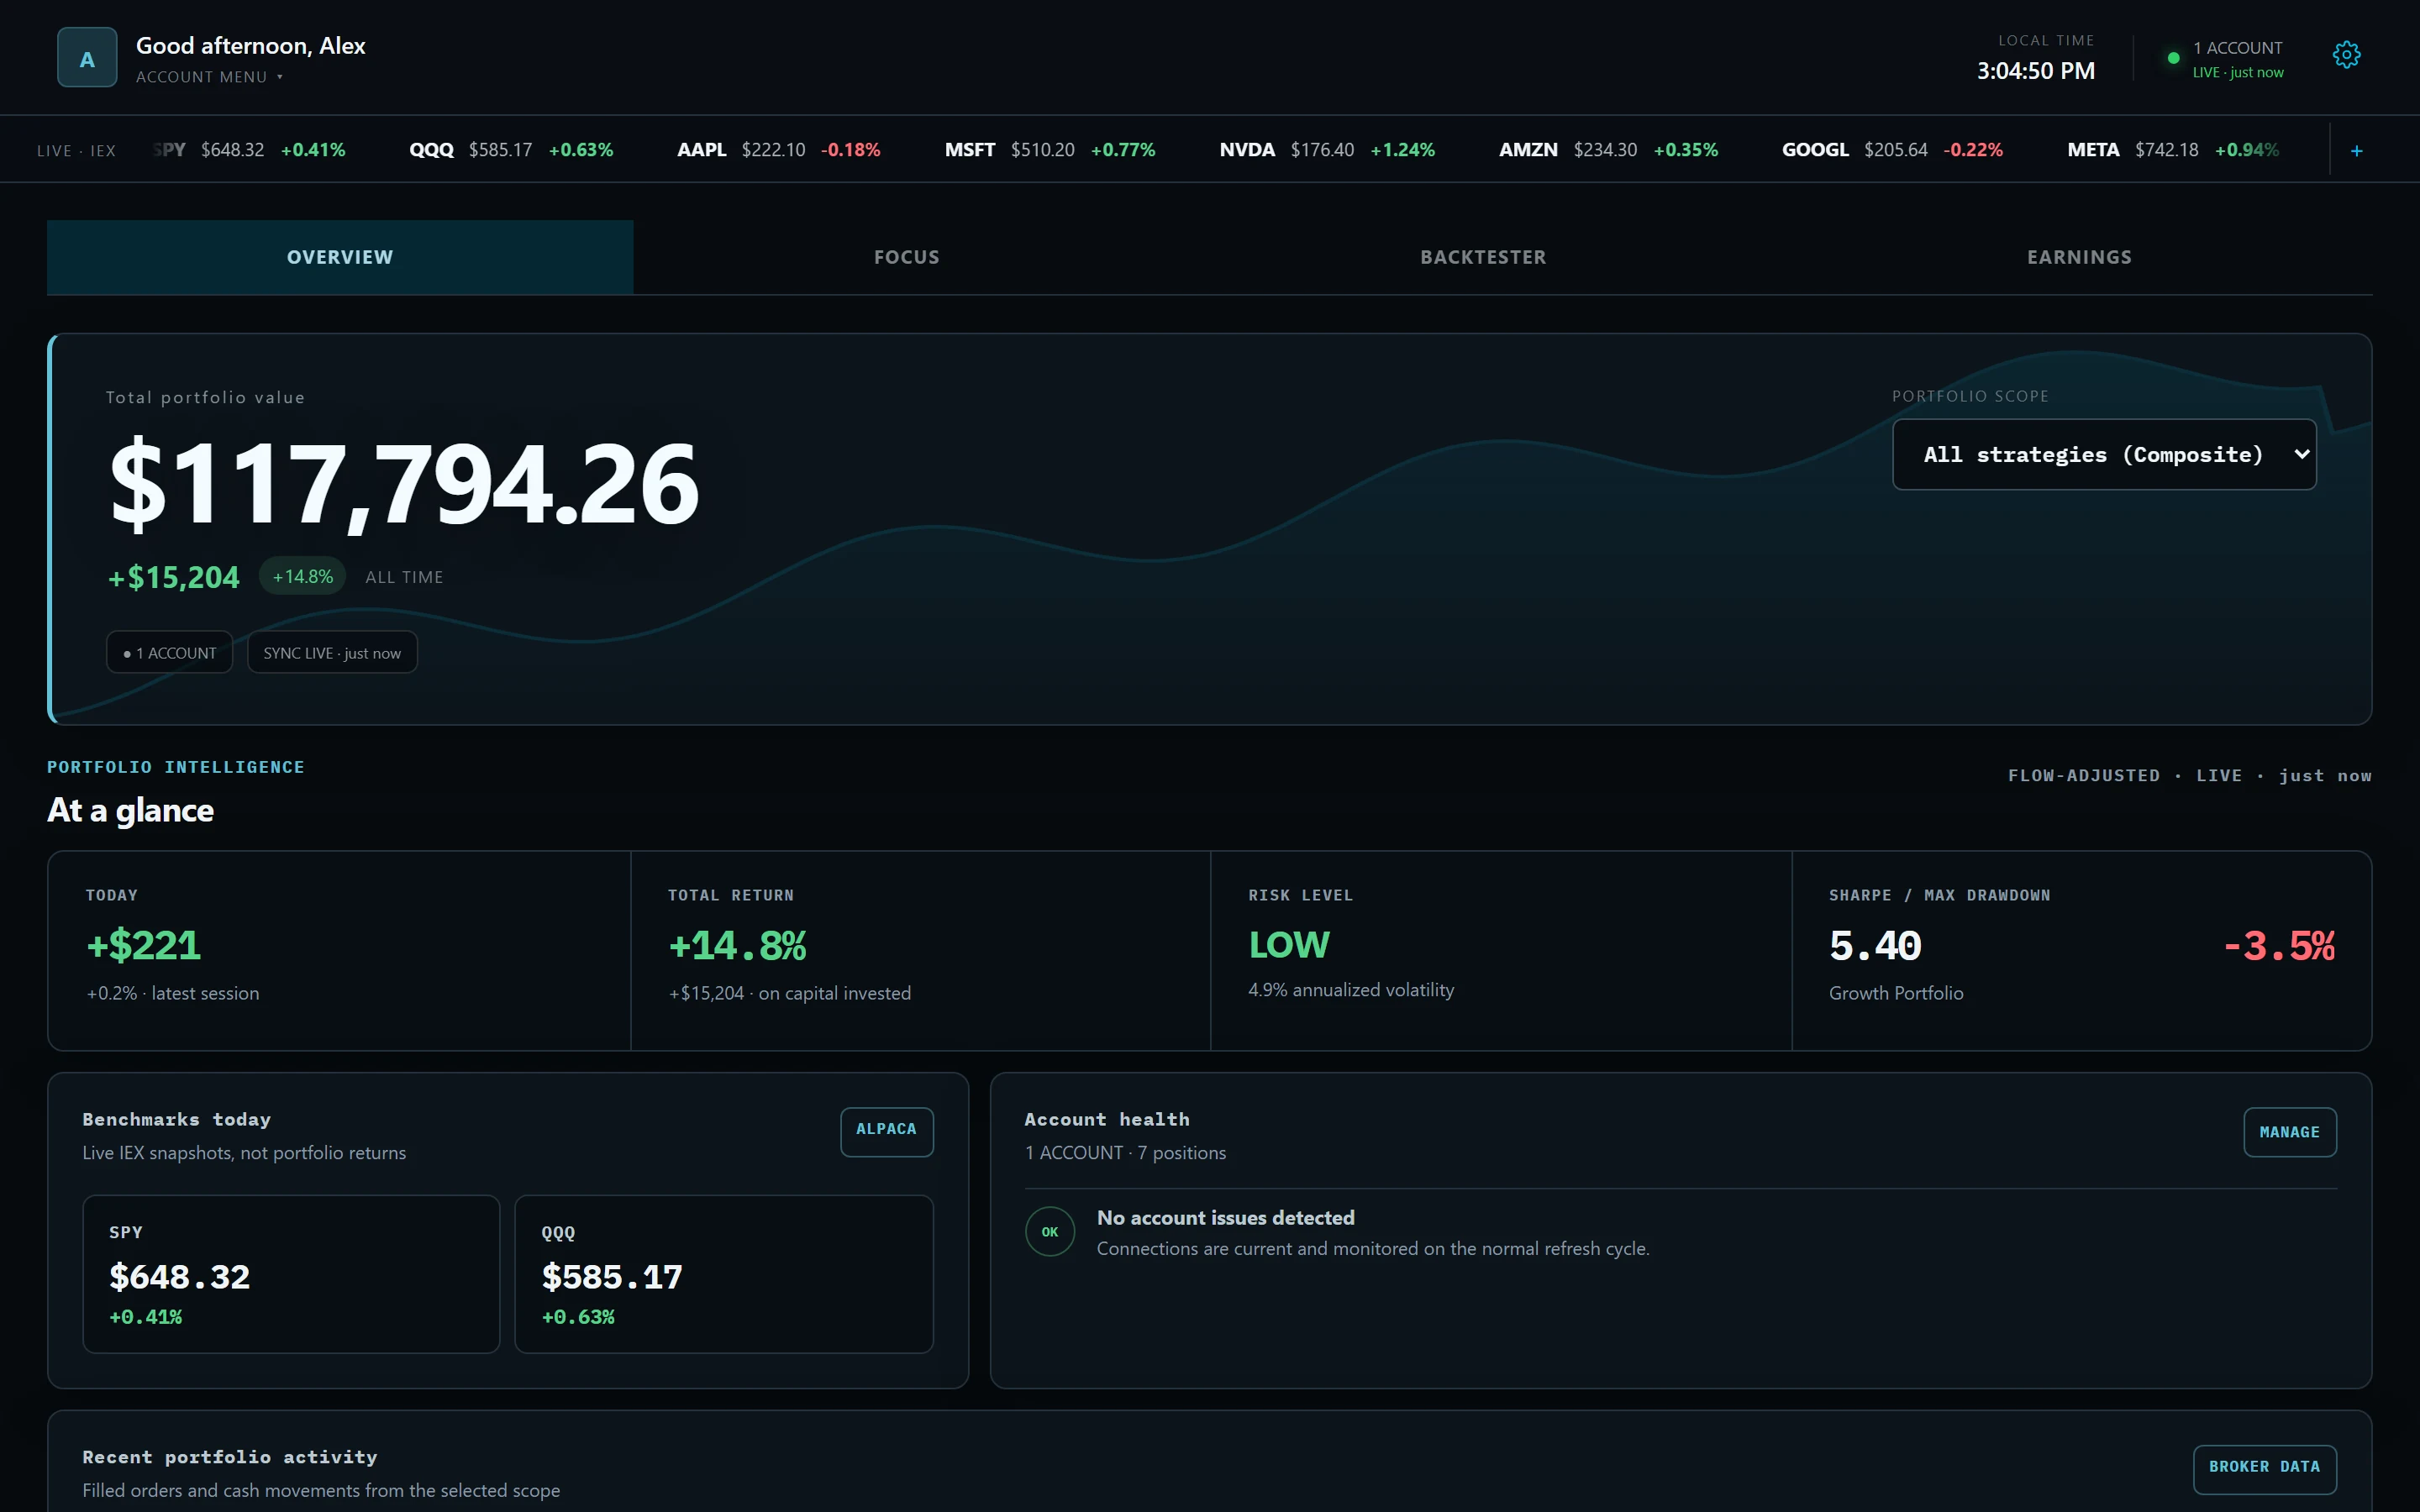2420x1512 pixels.
Task: Click the 1 Account pill in portfolio card
Action: point(169,653)
